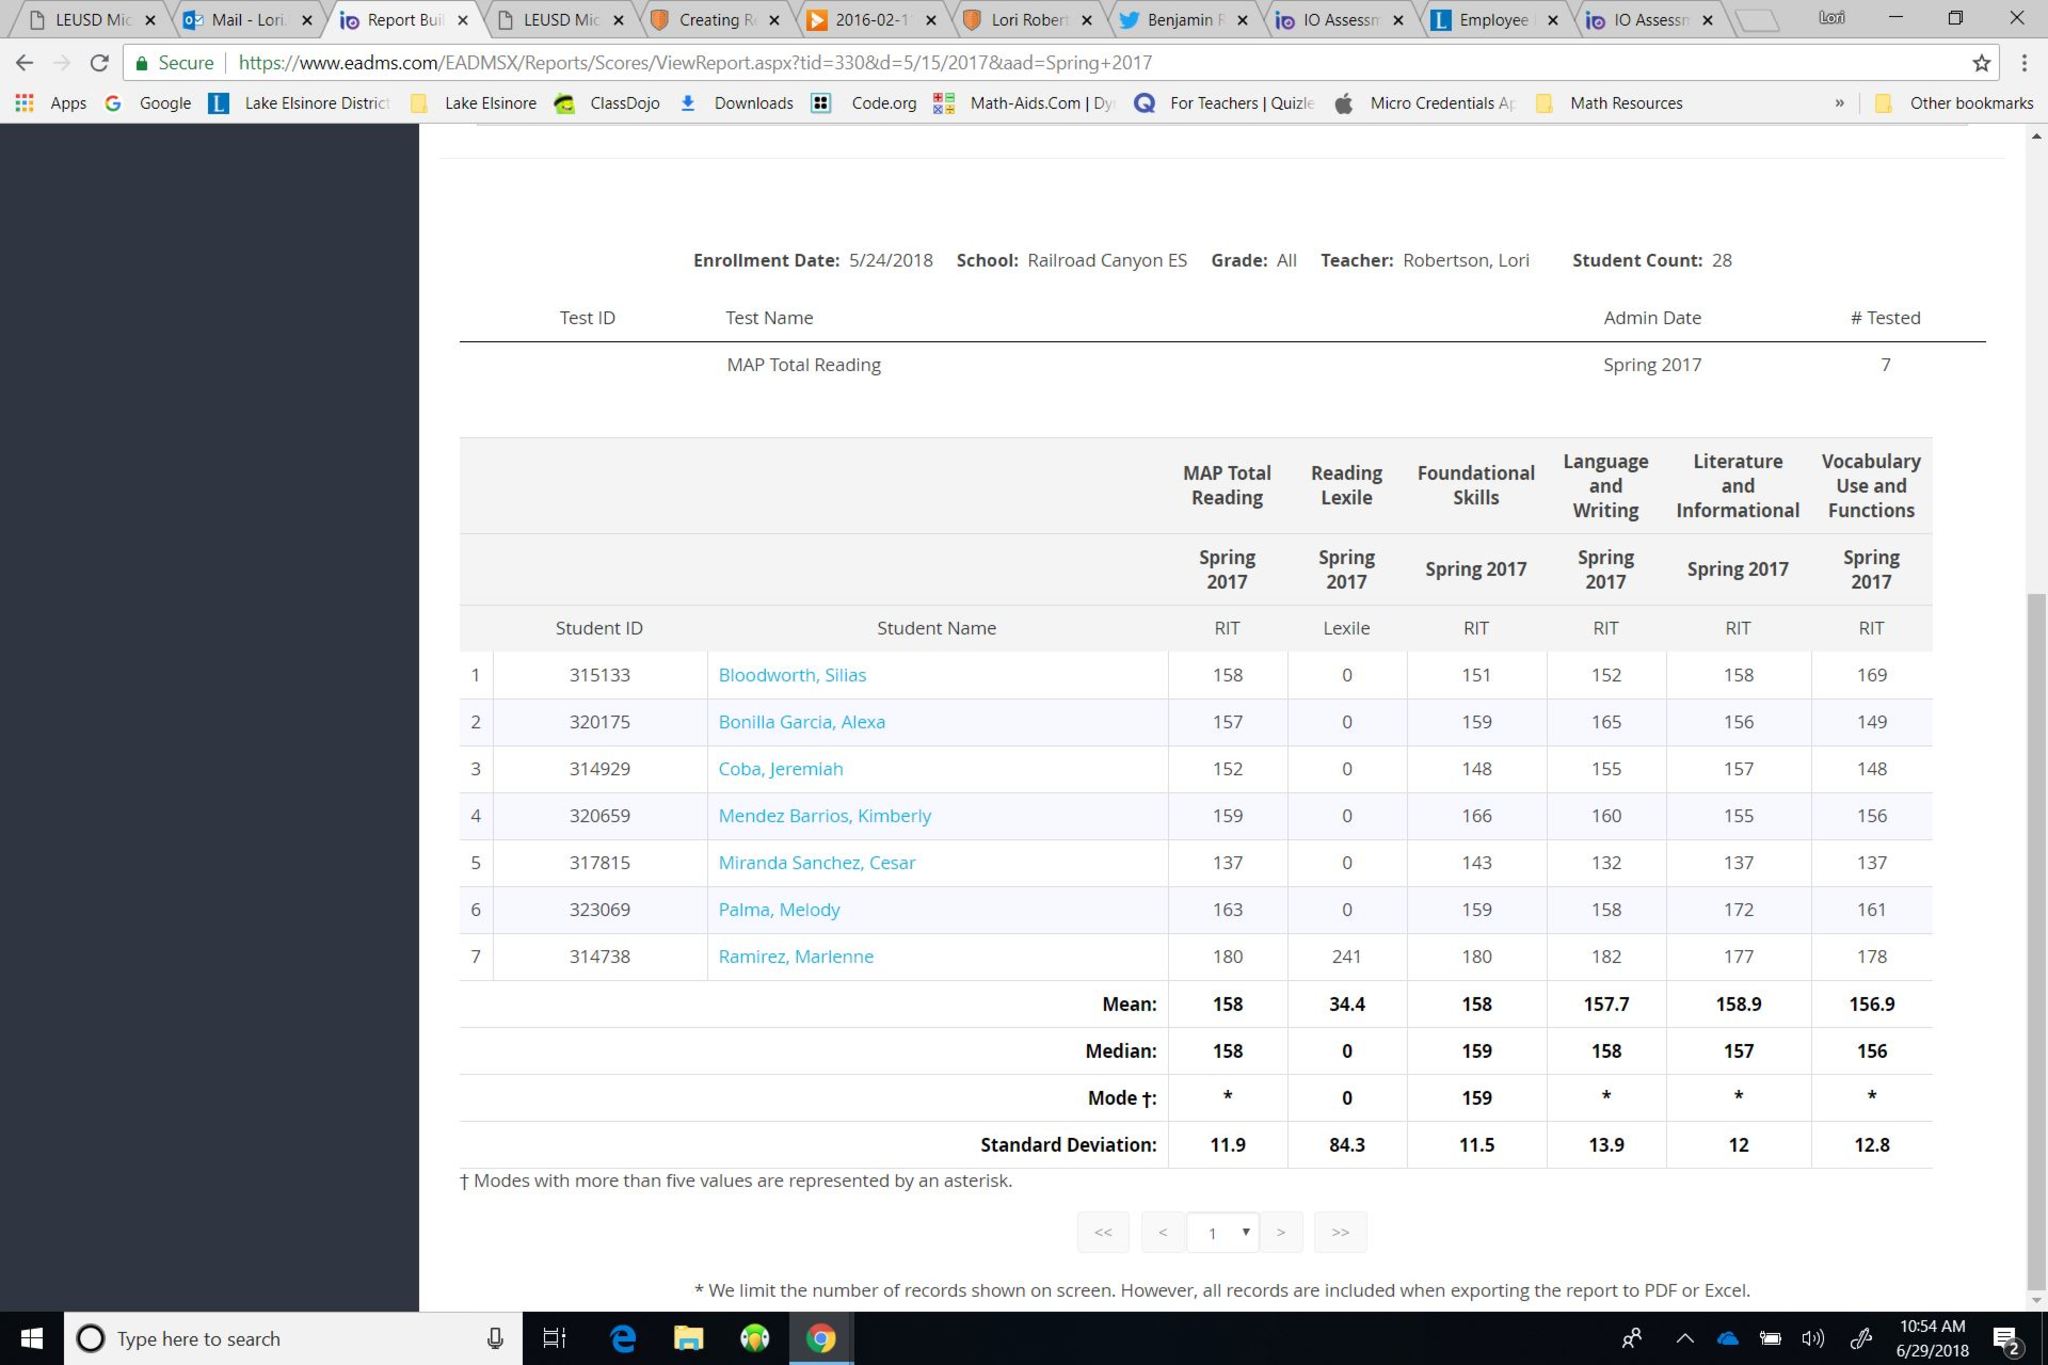Screen dimensions: 2048x1365
Task: Switch to the Employee tab
Action: point(1492,19)
